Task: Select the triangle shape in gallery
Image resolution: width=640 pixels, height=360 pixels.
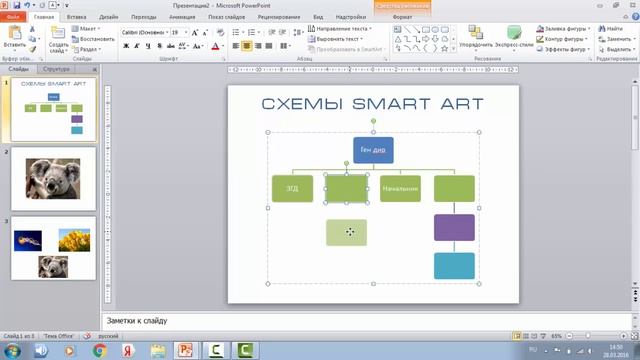Action: (x=398, y=39)
